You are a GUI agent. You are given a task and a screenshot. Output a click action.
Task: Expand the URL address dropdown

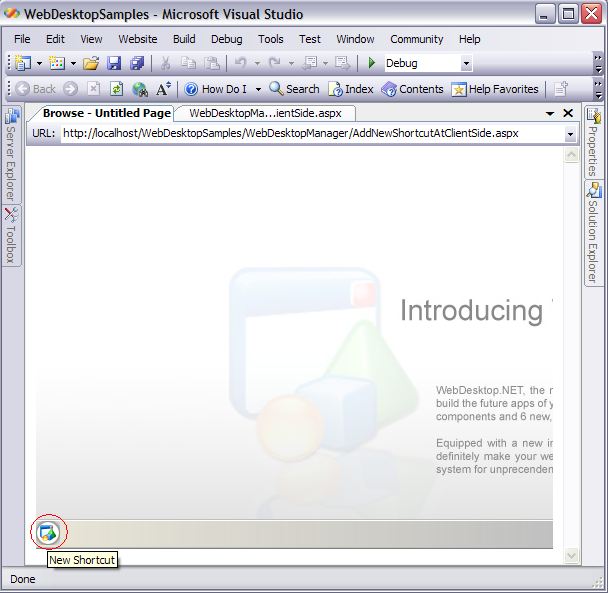570,134
